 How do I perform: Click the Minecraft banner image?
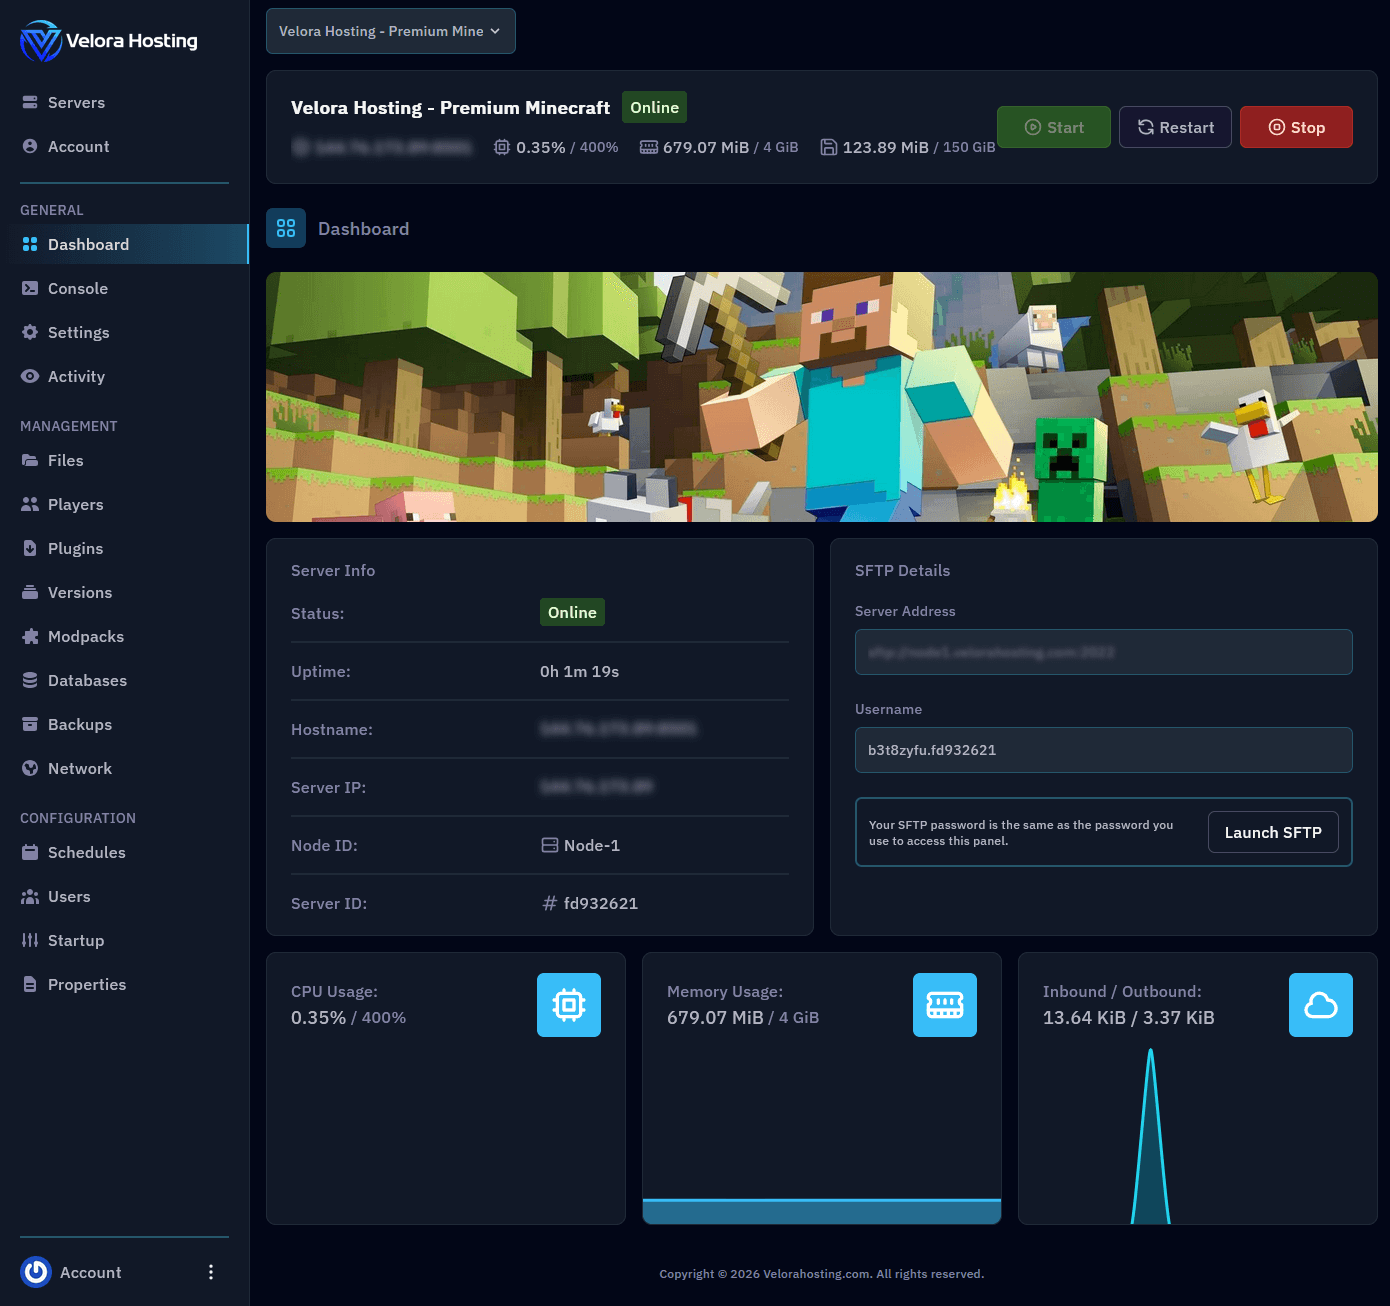click(x=821, y=397)
